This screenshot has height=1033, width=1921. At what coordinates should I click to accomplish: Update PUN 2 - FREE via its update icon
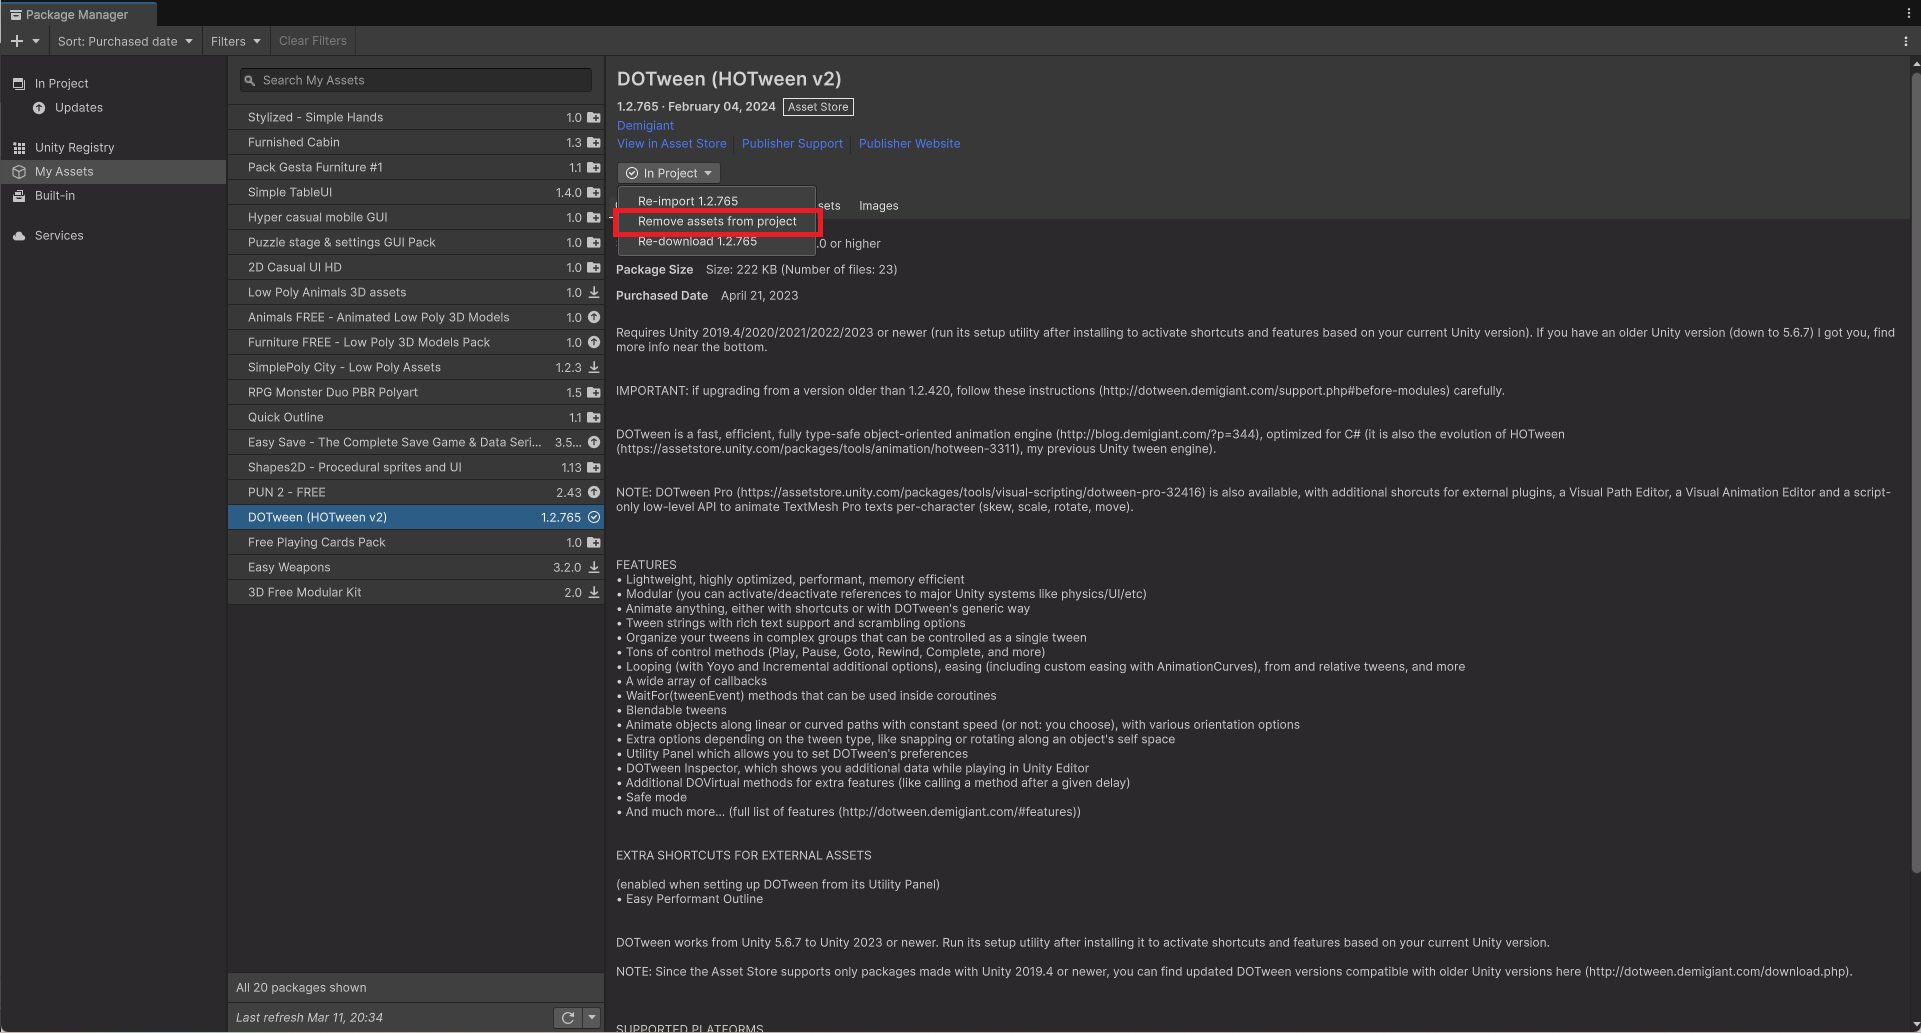[593, 492]
